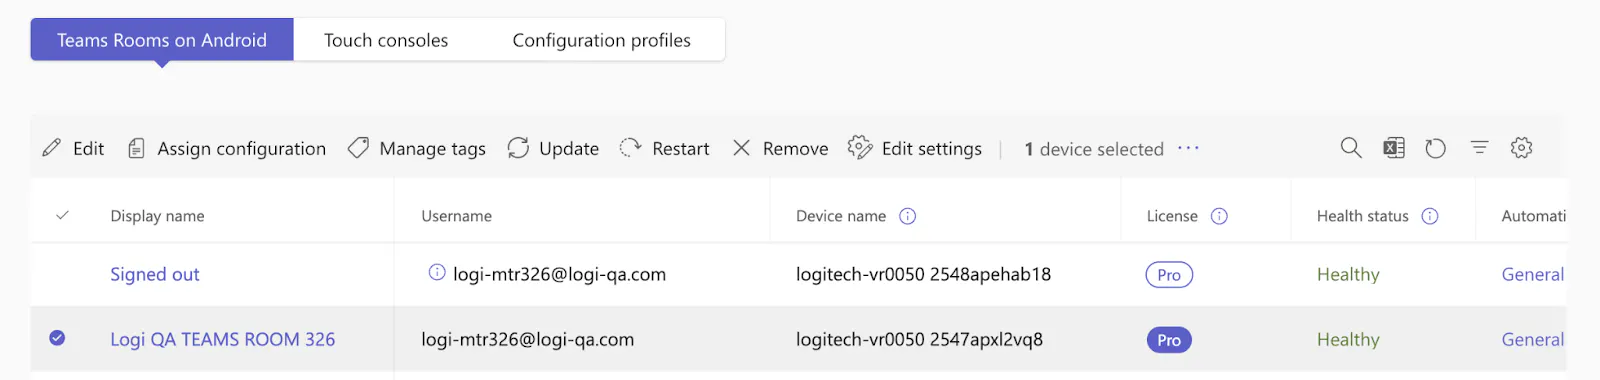Open more actions ellipsis menu
The width and height of the screenshot is (1600, 380).
[1188, 148]
